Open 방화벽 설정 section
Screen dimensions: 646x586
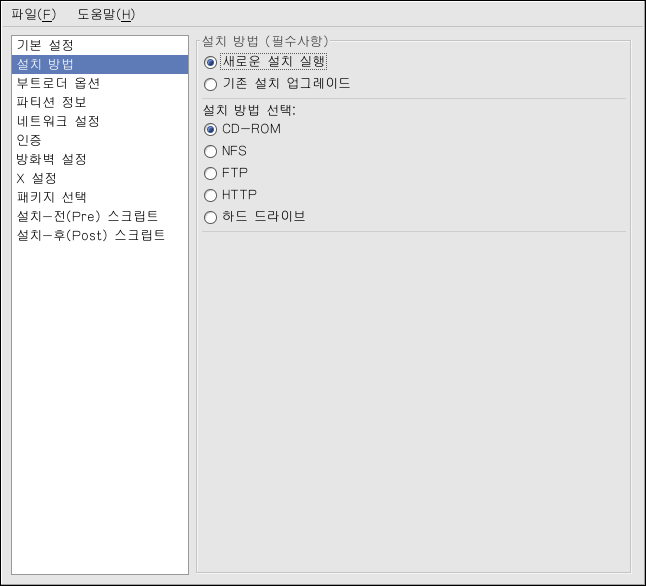click(51, 160)
